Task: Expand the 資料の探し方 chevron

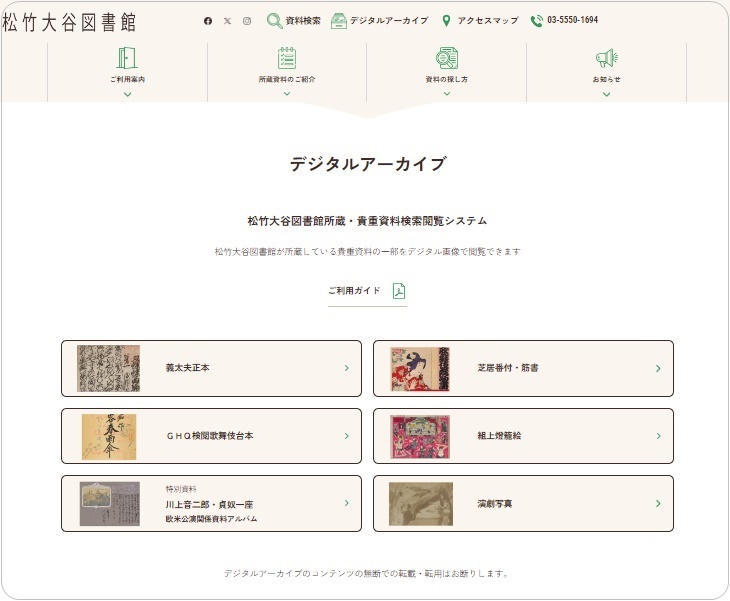Action: click(446, 94)
